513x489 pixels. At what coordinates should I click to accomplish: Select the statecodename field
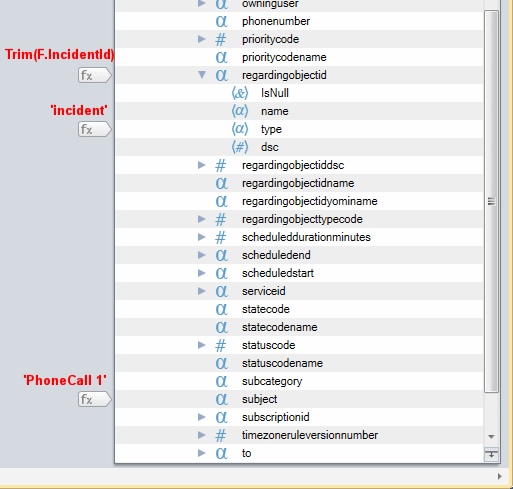tap(299, 327)
